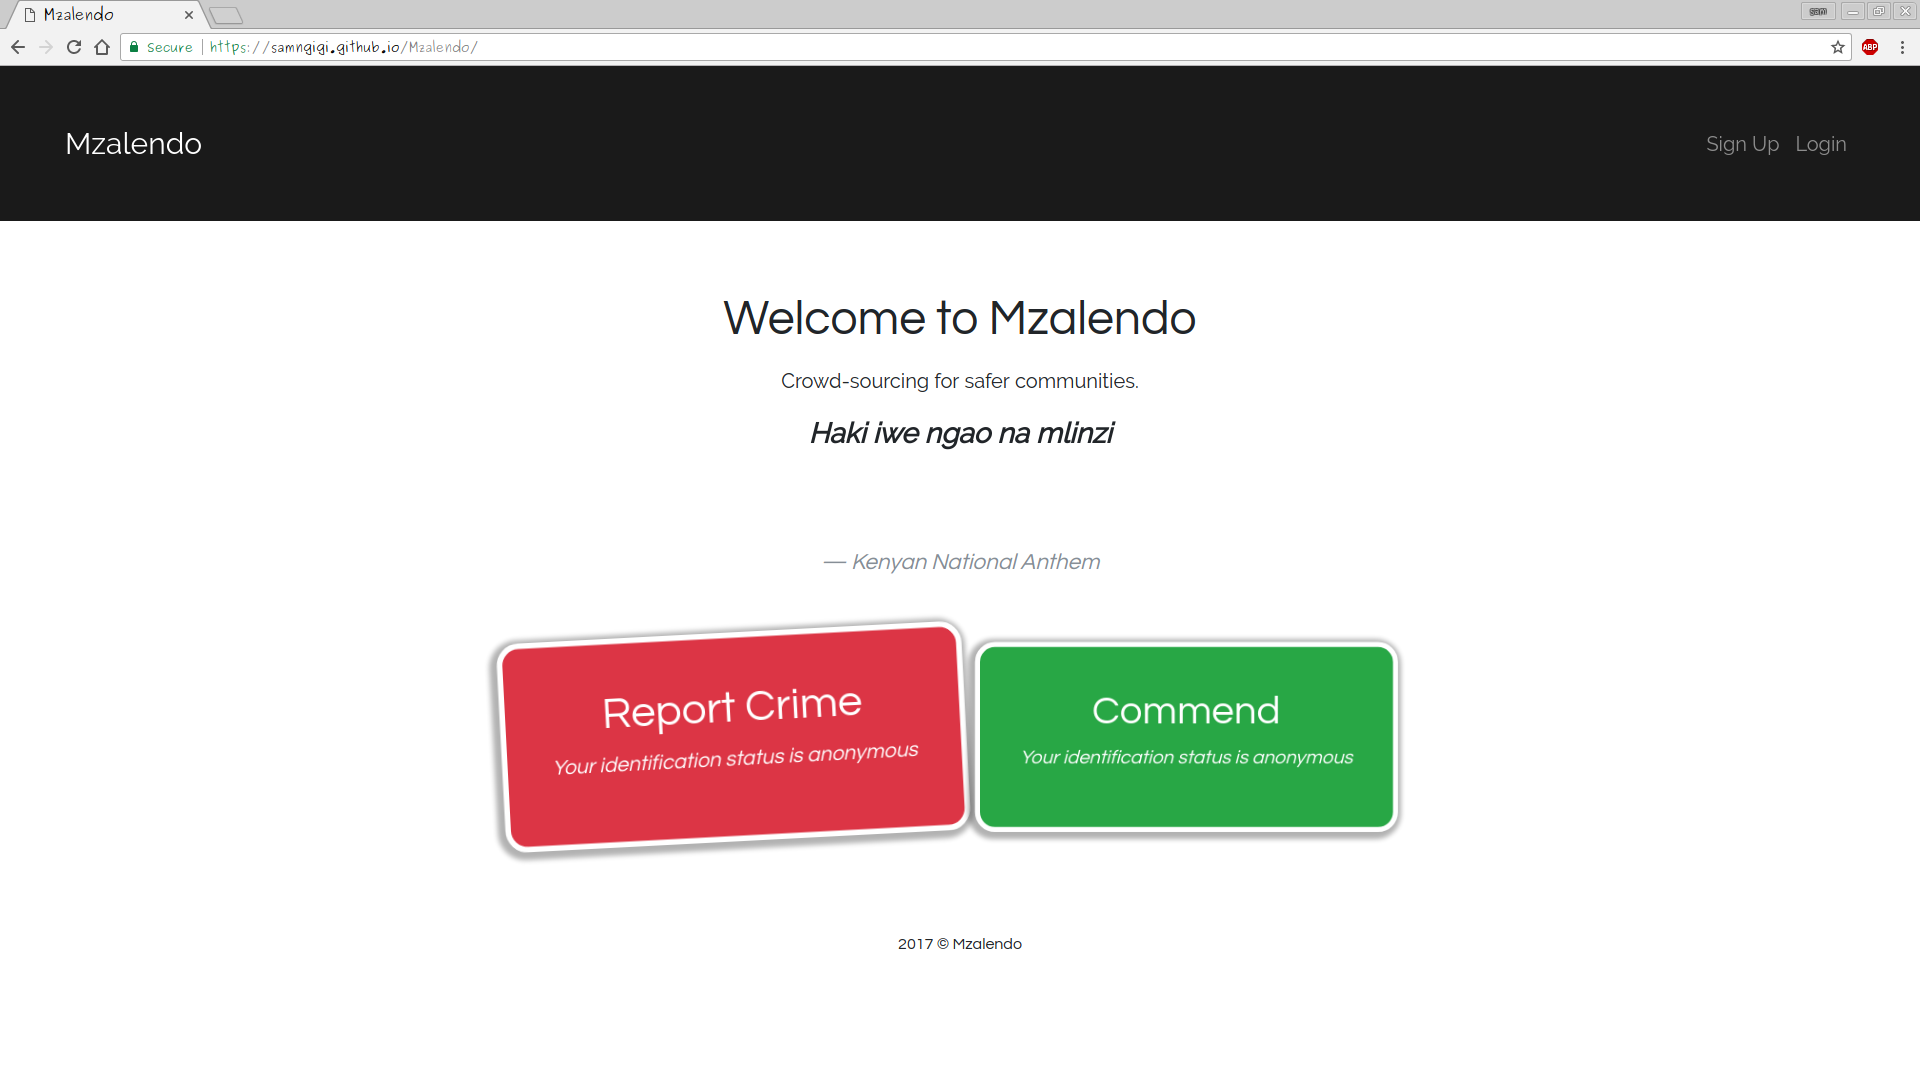Image resolution: width=1920 pixels, height=1080 pixels.
Task: Click the browser forward arrow
Action: [46, 47]
